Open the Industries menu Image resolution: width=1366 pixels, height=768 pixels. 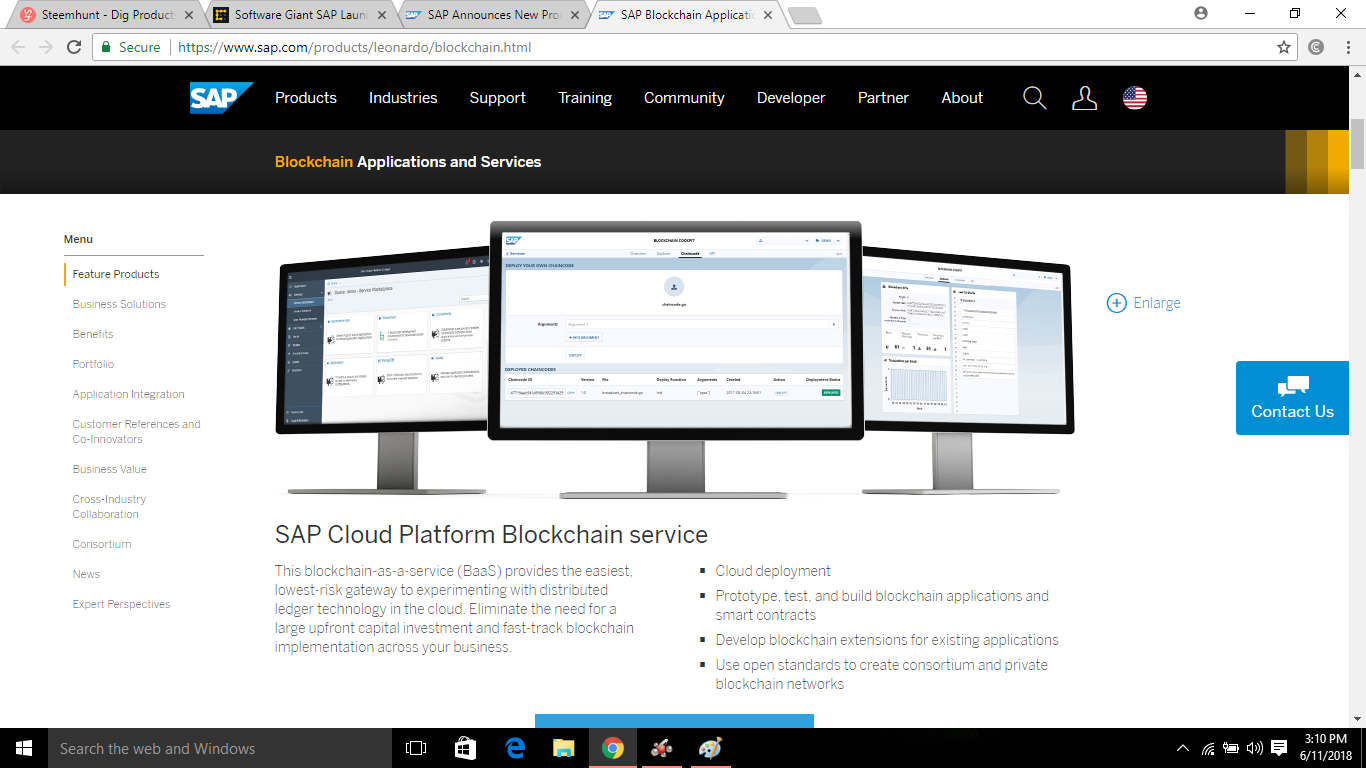pos(403,98)
